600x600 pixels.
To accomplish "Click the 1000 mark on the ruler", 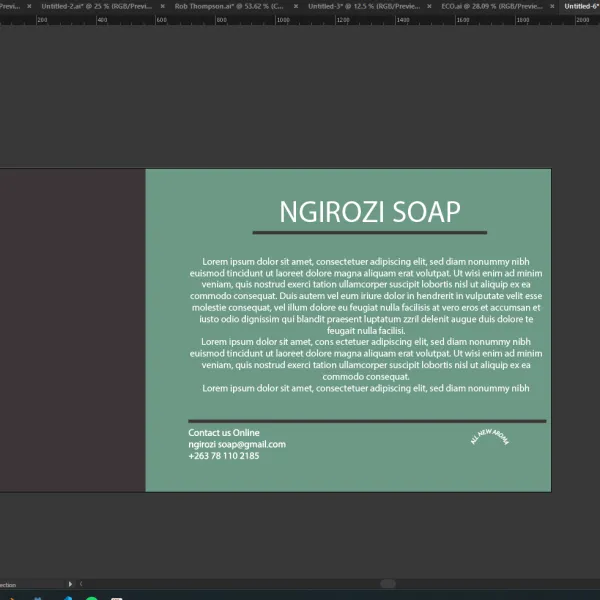I will coord(283,20).
